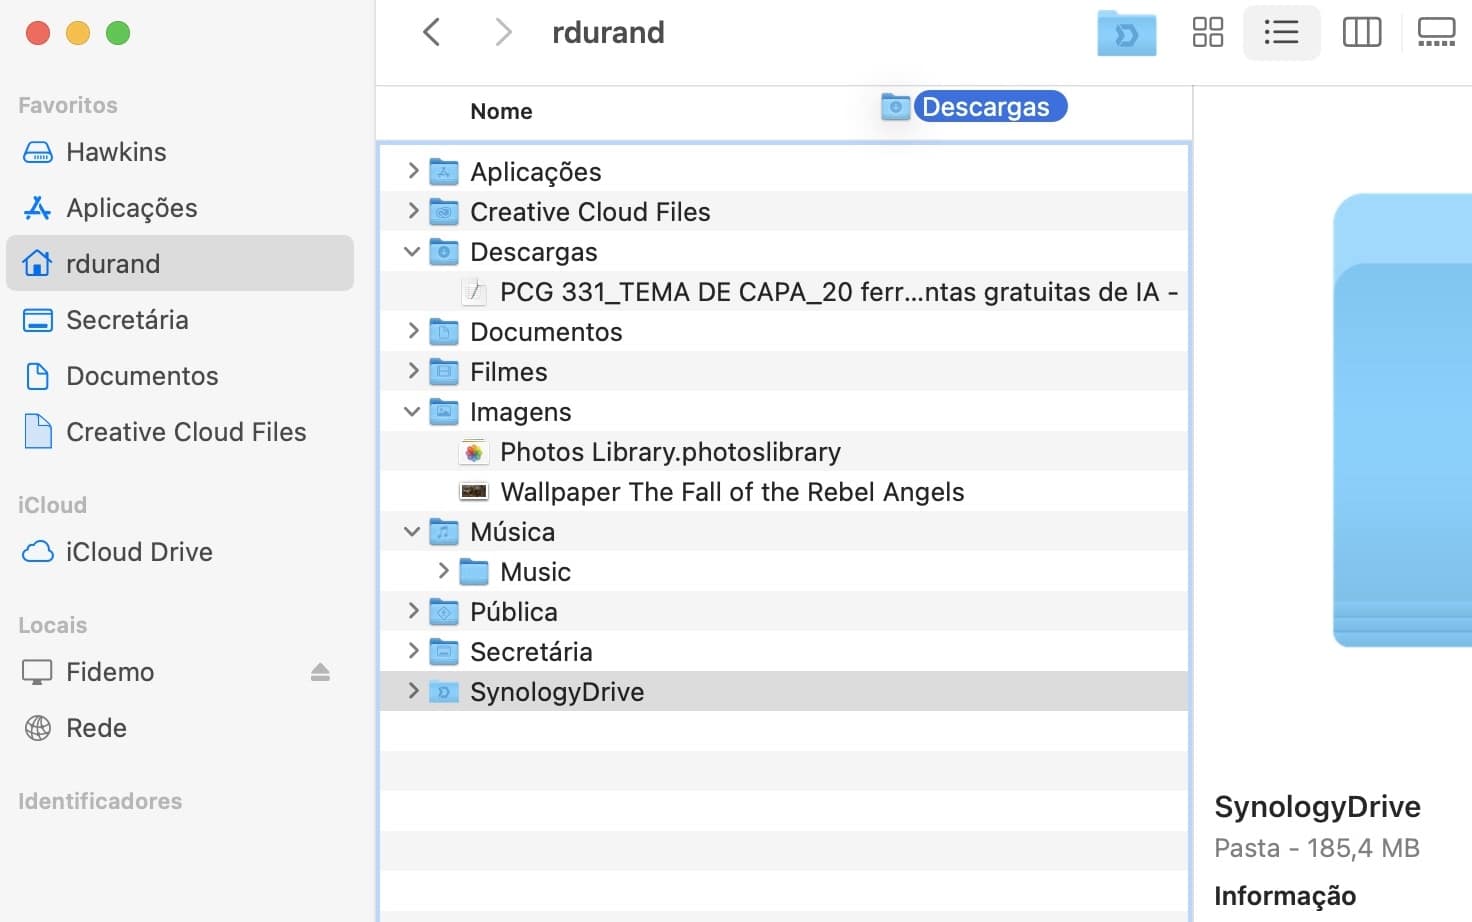The height and width of the screenshot is (922, 1472).
Task: Click the Identificadores section heading
Action: point(100,801)
